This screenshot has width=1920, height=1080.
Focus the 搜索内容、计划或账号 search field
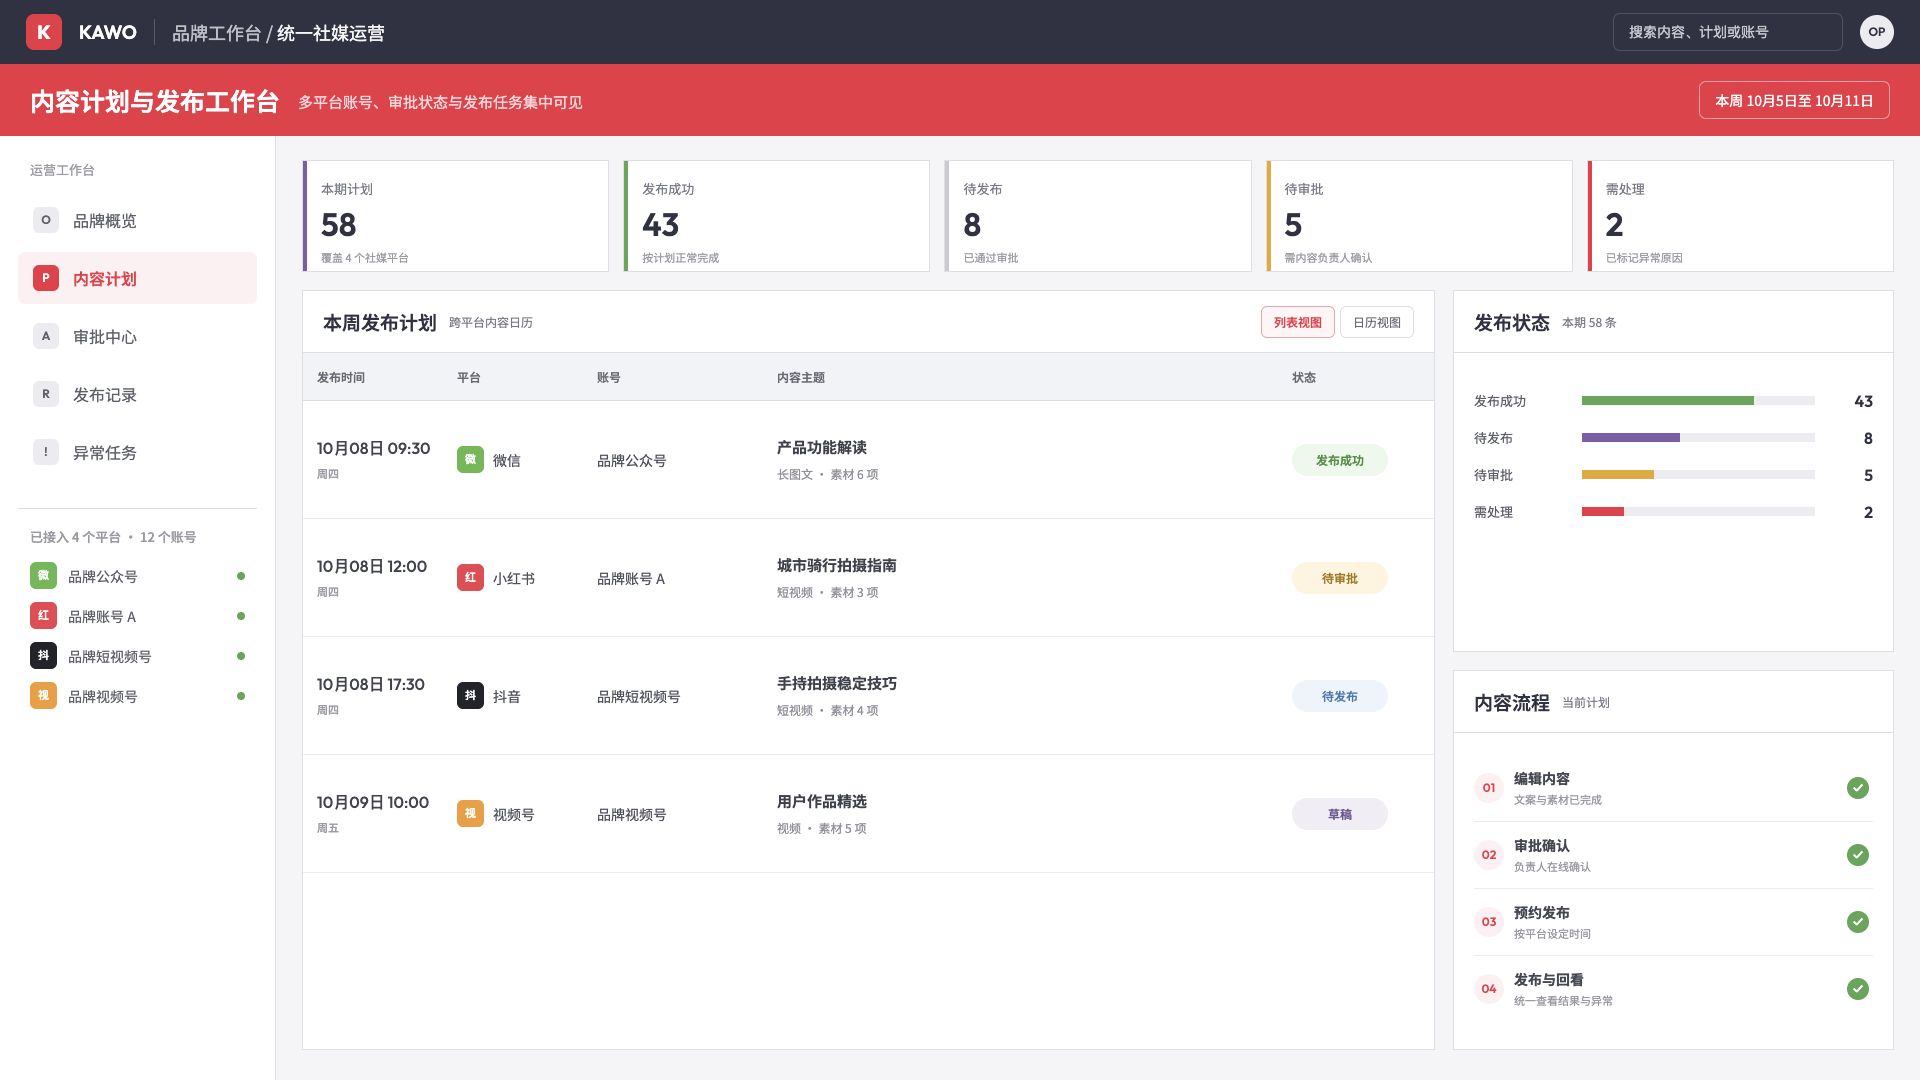(1728, 32)
